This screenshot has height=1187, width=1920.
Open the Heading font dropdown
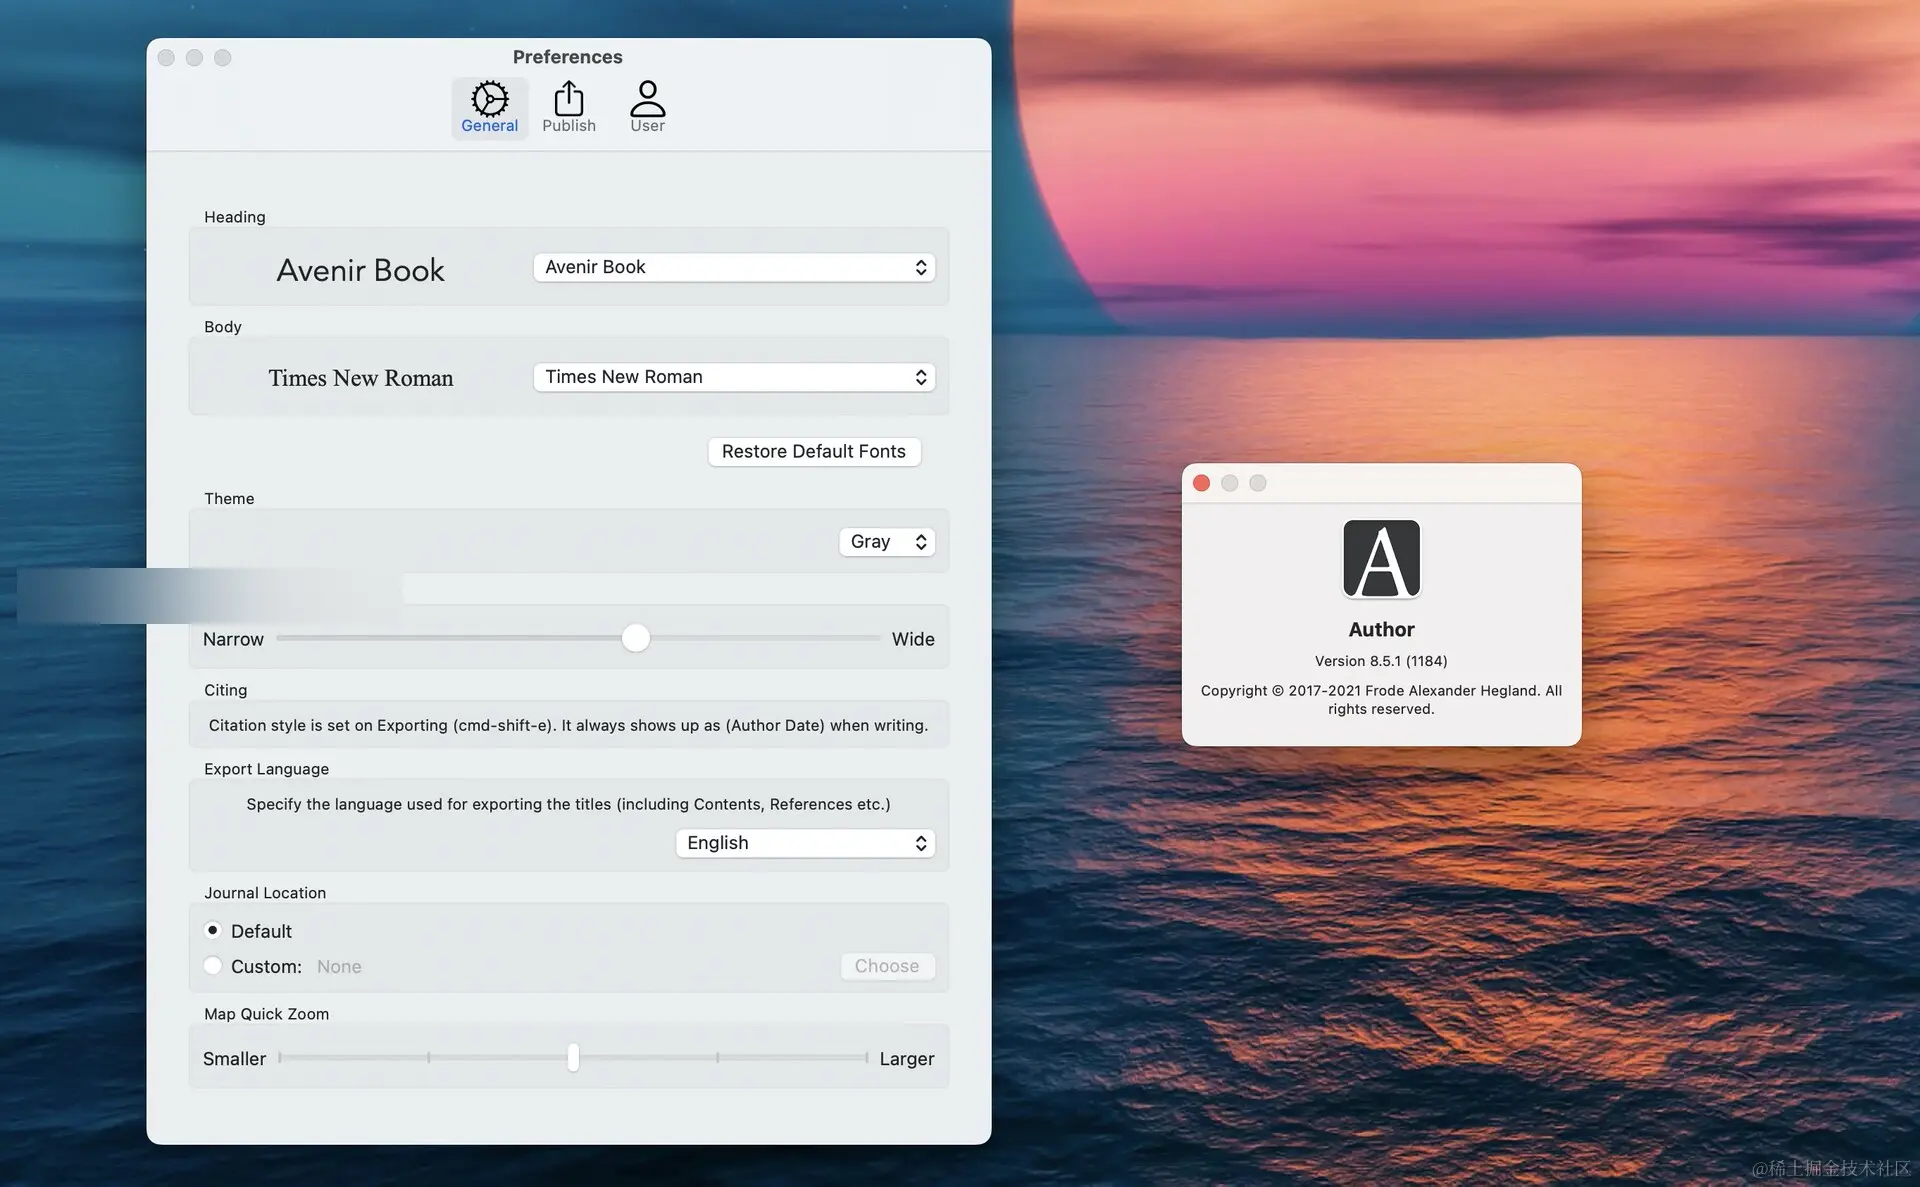[x=734, y=267]
